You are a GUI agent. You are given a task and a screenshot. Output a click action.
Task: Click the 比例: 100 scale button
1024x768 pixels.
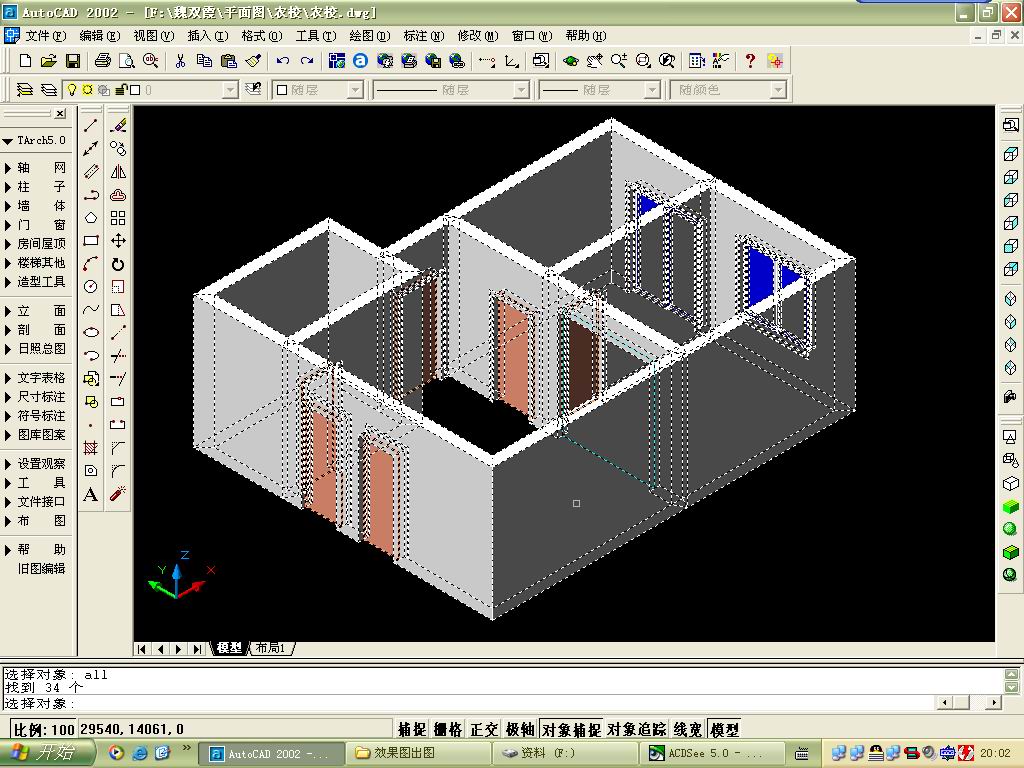point(44,729)
